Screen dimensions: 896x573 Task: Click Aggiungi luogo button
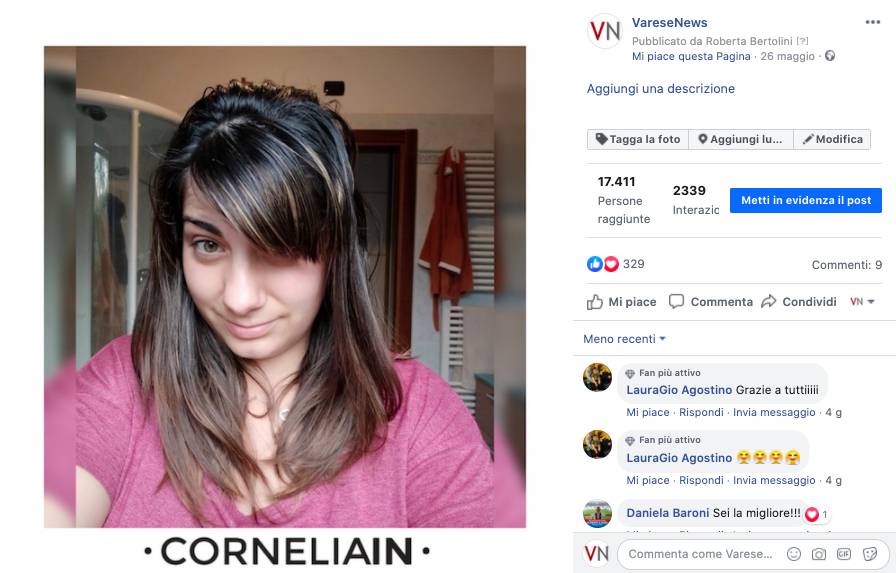click(741, 139)
